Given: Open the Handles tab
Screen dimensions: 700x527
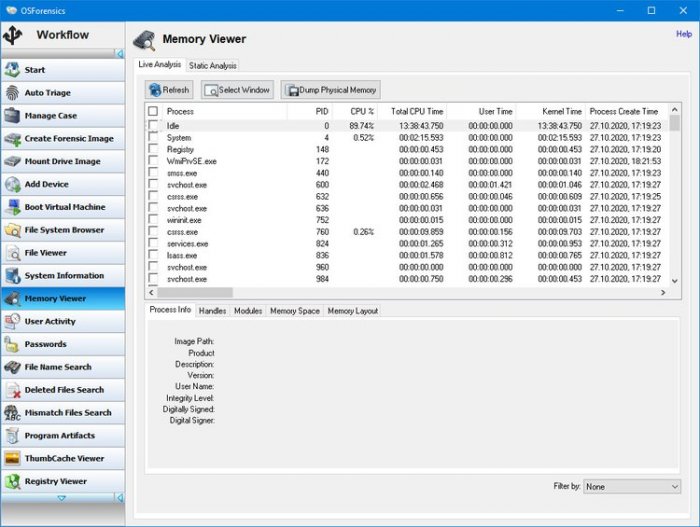Looking at the screenshot, I should pos(212,311).
